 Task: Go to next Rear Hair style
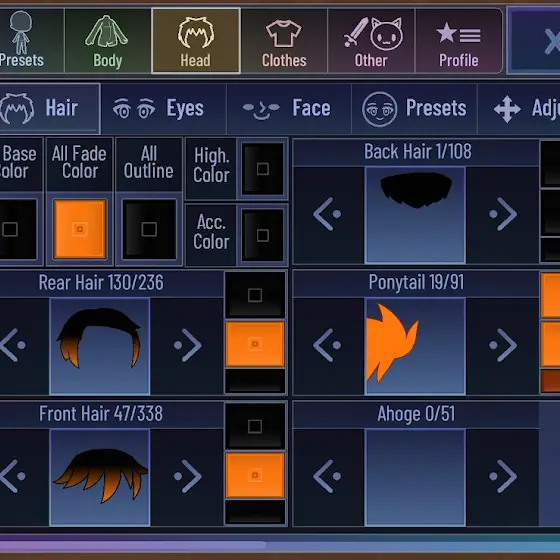click(x=187, y=345)
